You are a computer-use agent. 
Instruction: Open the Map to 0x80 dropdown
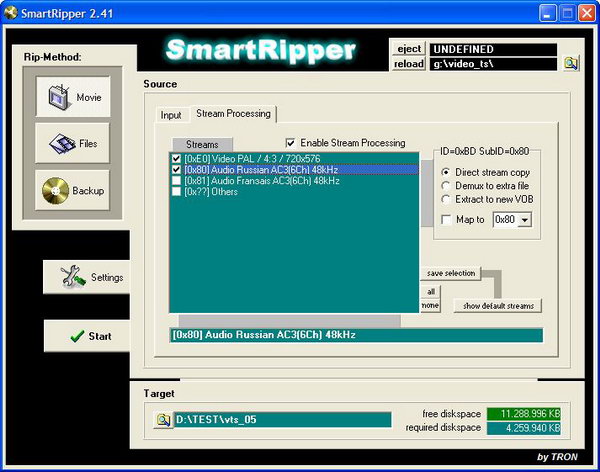click(525, 220)
